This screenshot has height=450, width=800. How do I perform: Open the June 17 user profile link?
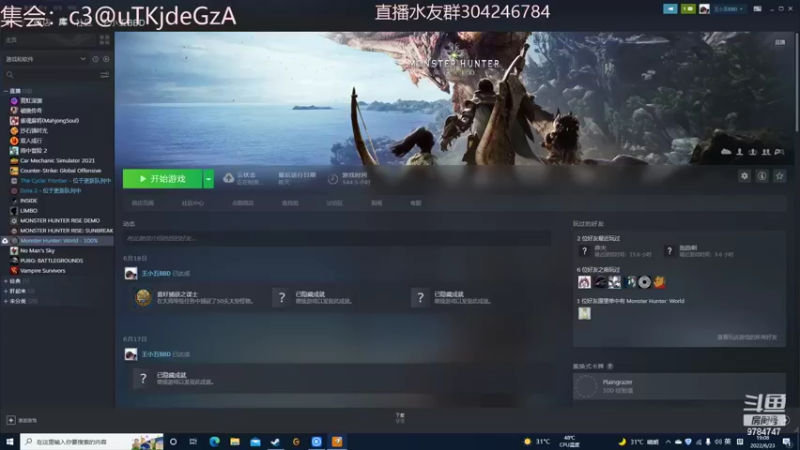pos(156,354)
